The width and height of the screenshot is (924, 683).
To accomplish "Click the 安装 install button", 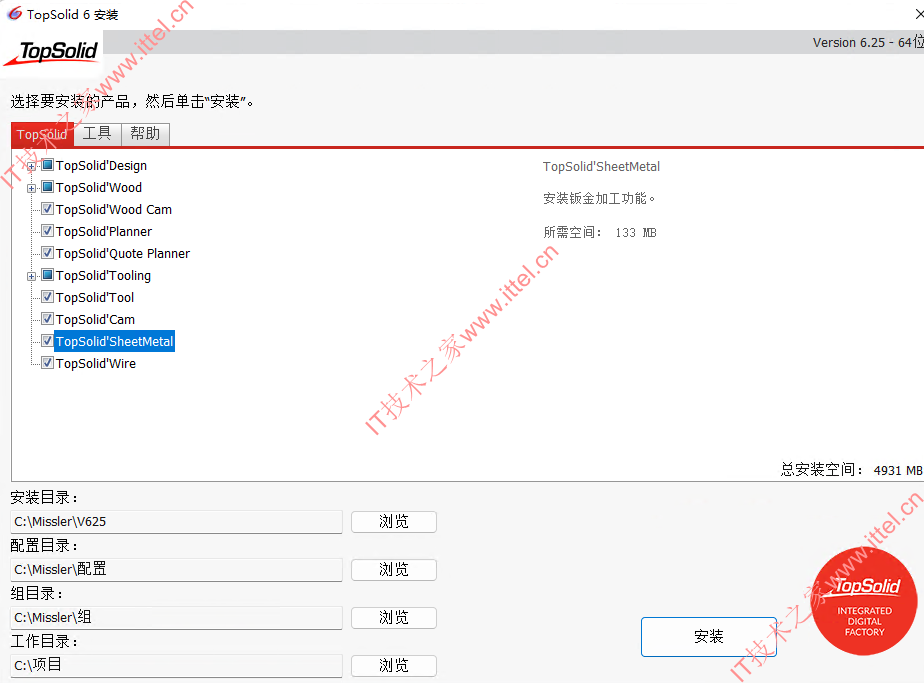I will coord(709,636).
